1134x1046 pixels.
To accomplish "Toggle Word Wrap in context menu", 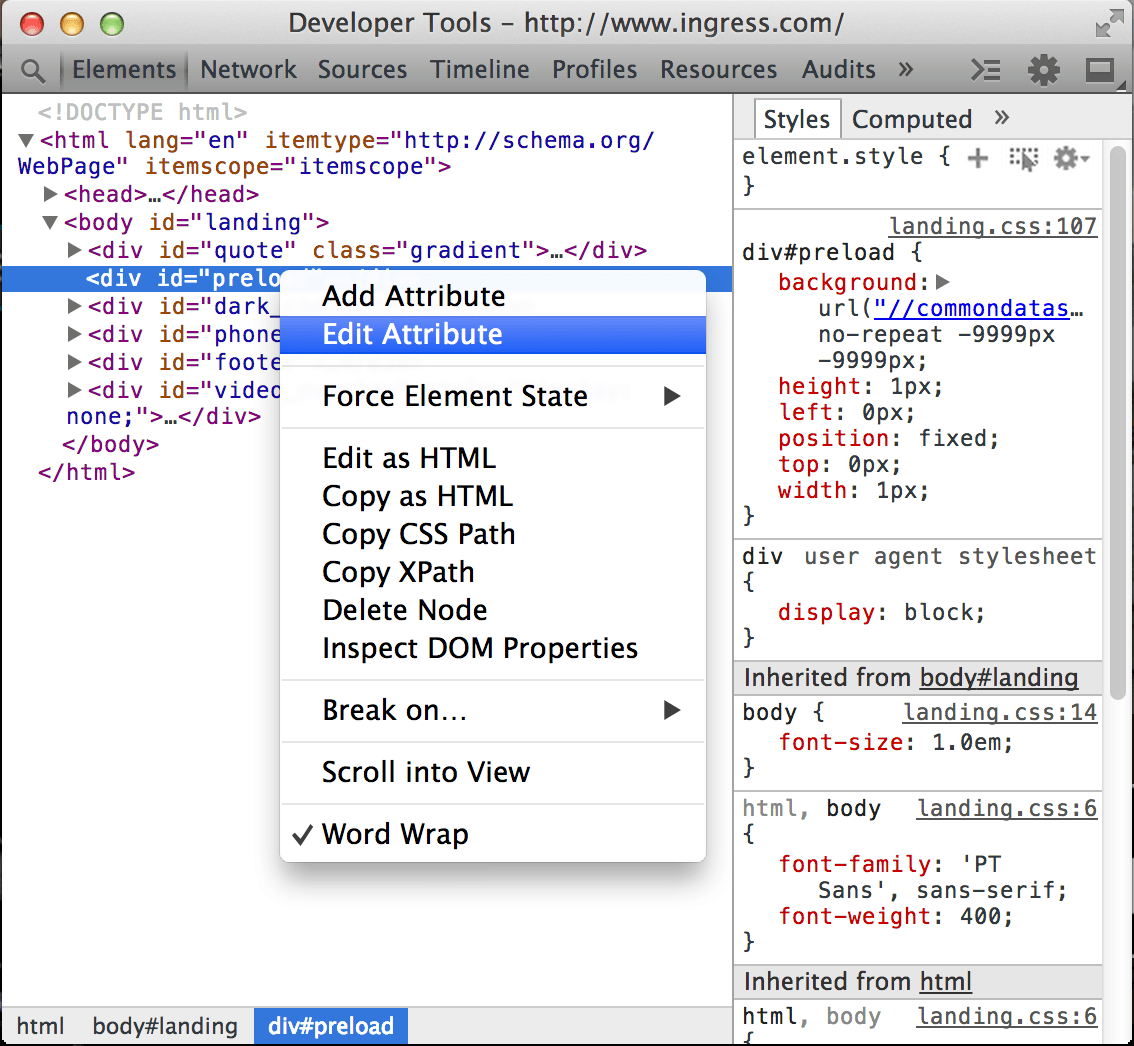I will (x=394, y=834).
